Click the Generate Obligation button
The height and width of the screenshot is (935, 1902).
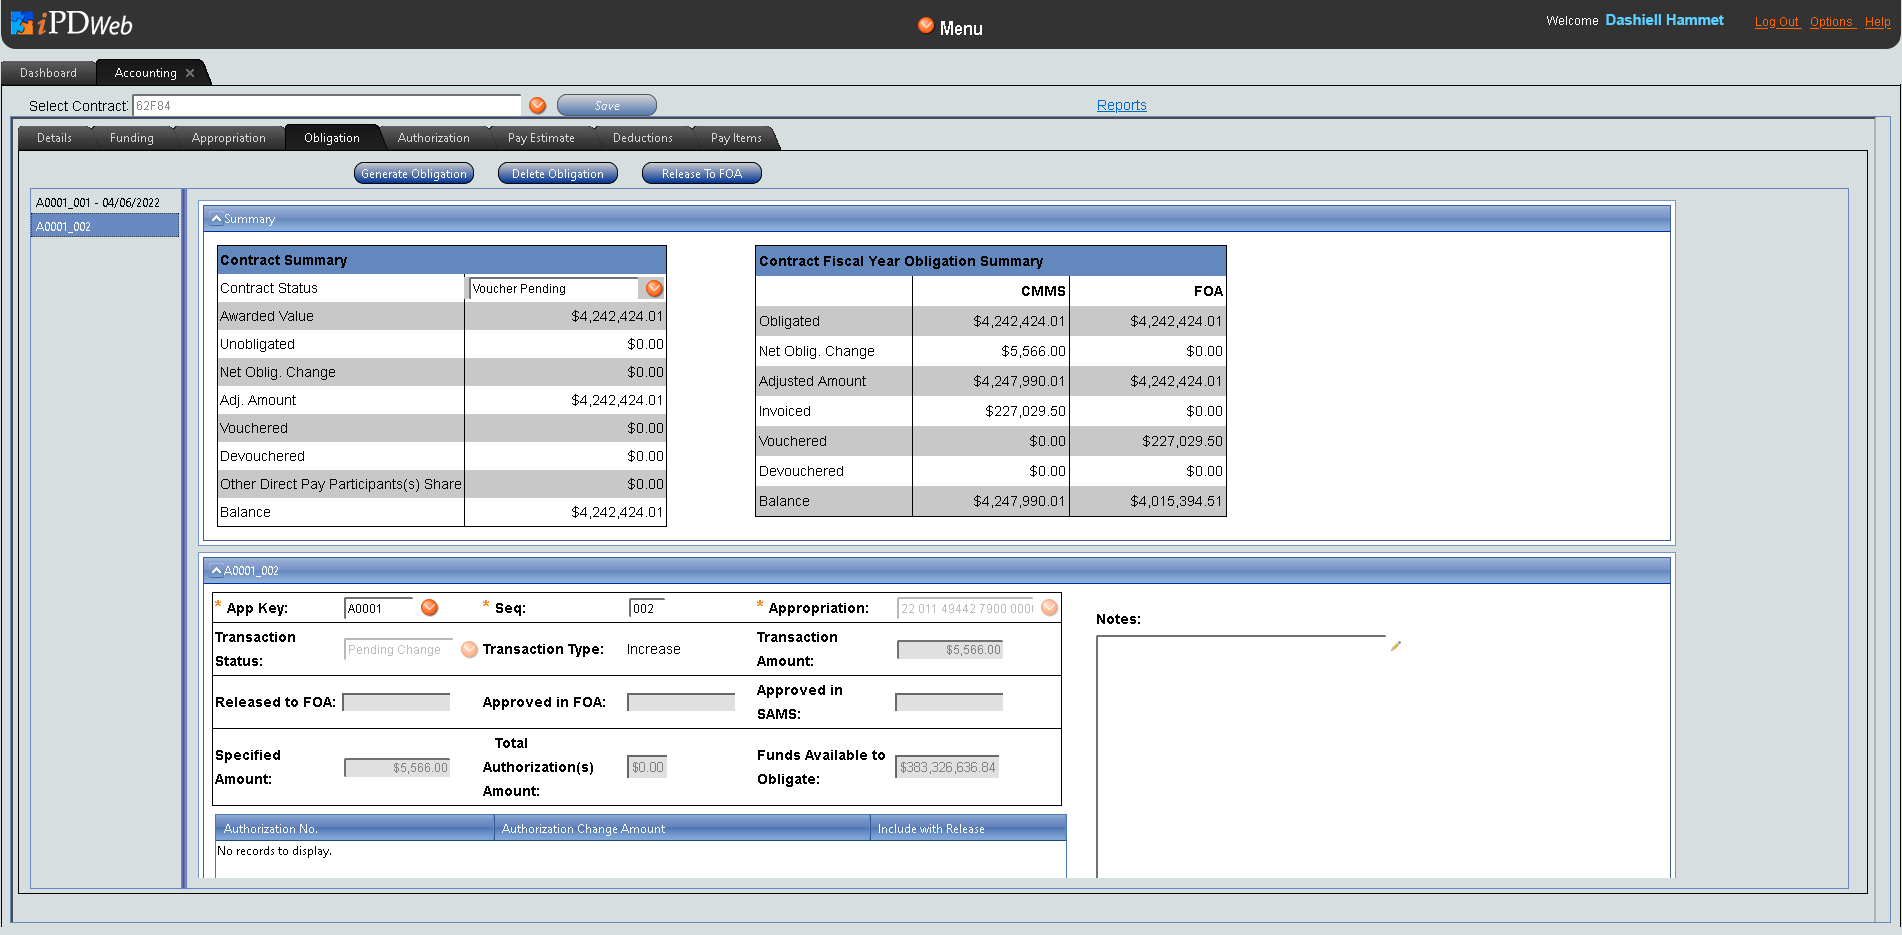coord(414,174)
